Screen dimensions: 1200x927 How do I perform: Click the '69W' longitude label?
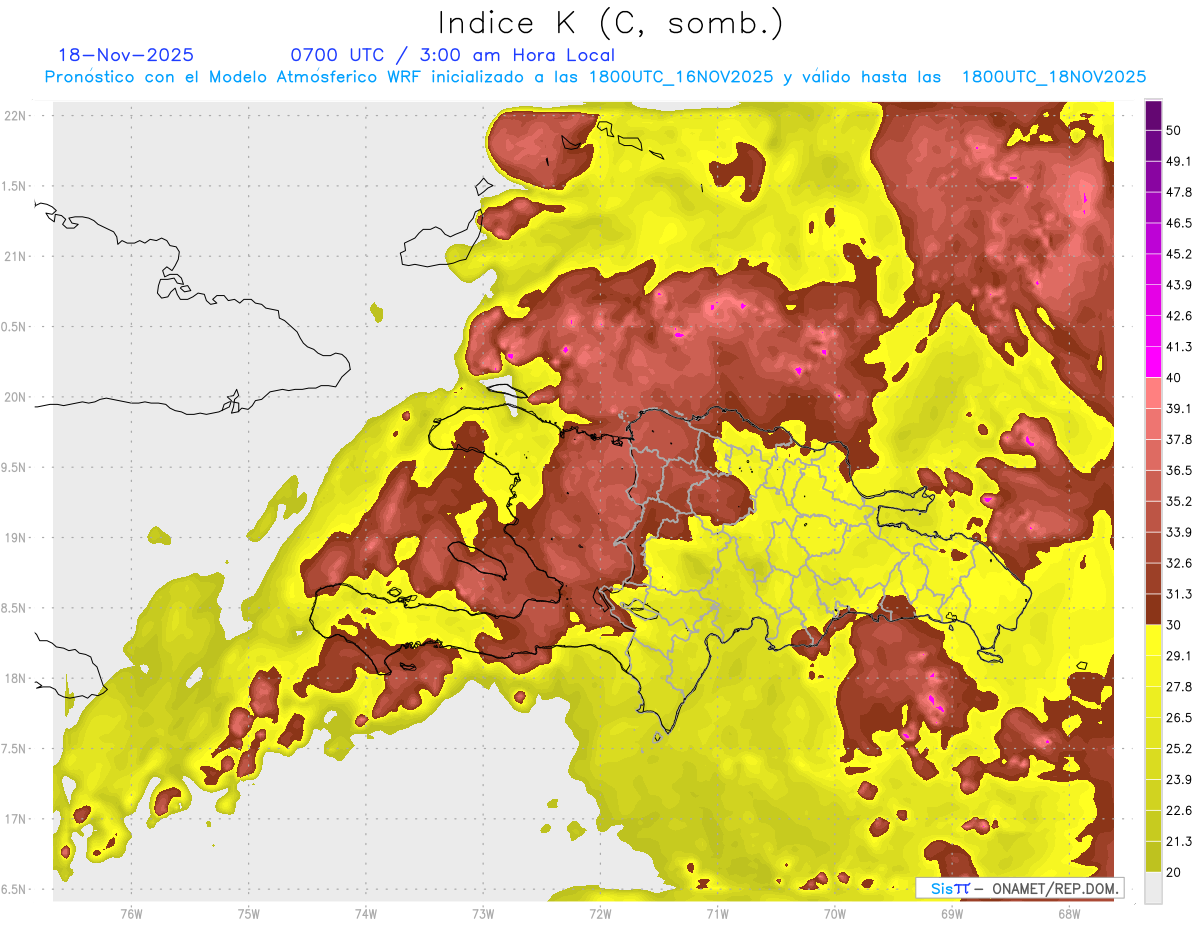pyautogui.click(x=951, y=913)
